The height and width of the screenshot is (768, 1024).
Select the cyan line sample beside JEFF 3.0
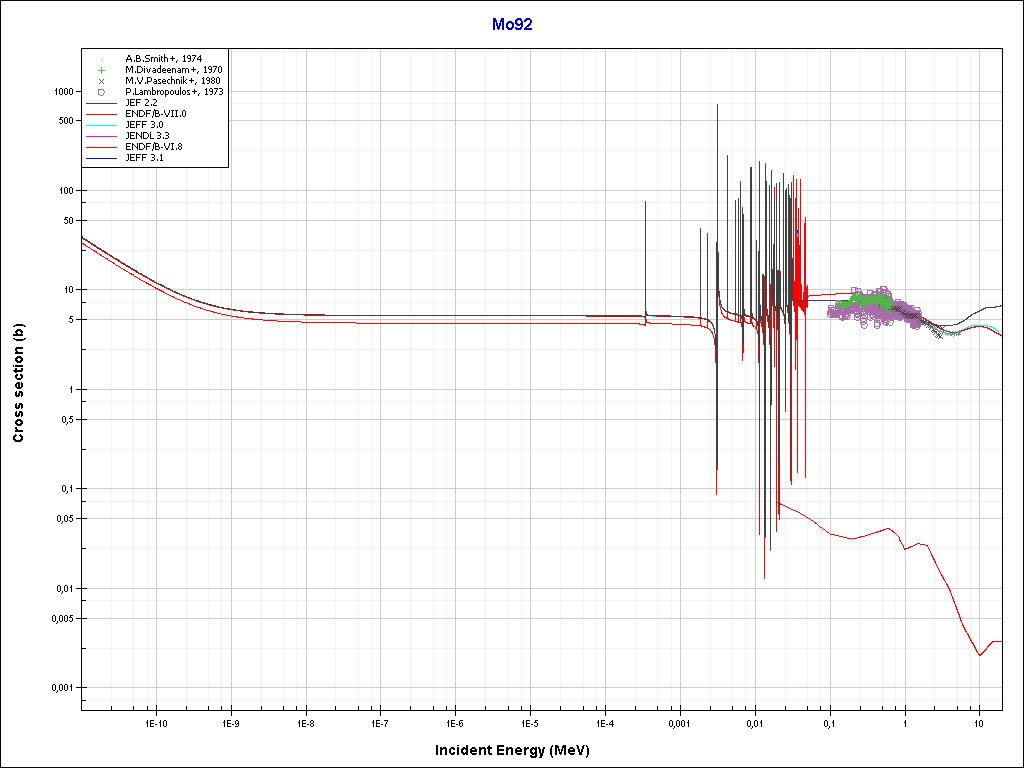101,125
